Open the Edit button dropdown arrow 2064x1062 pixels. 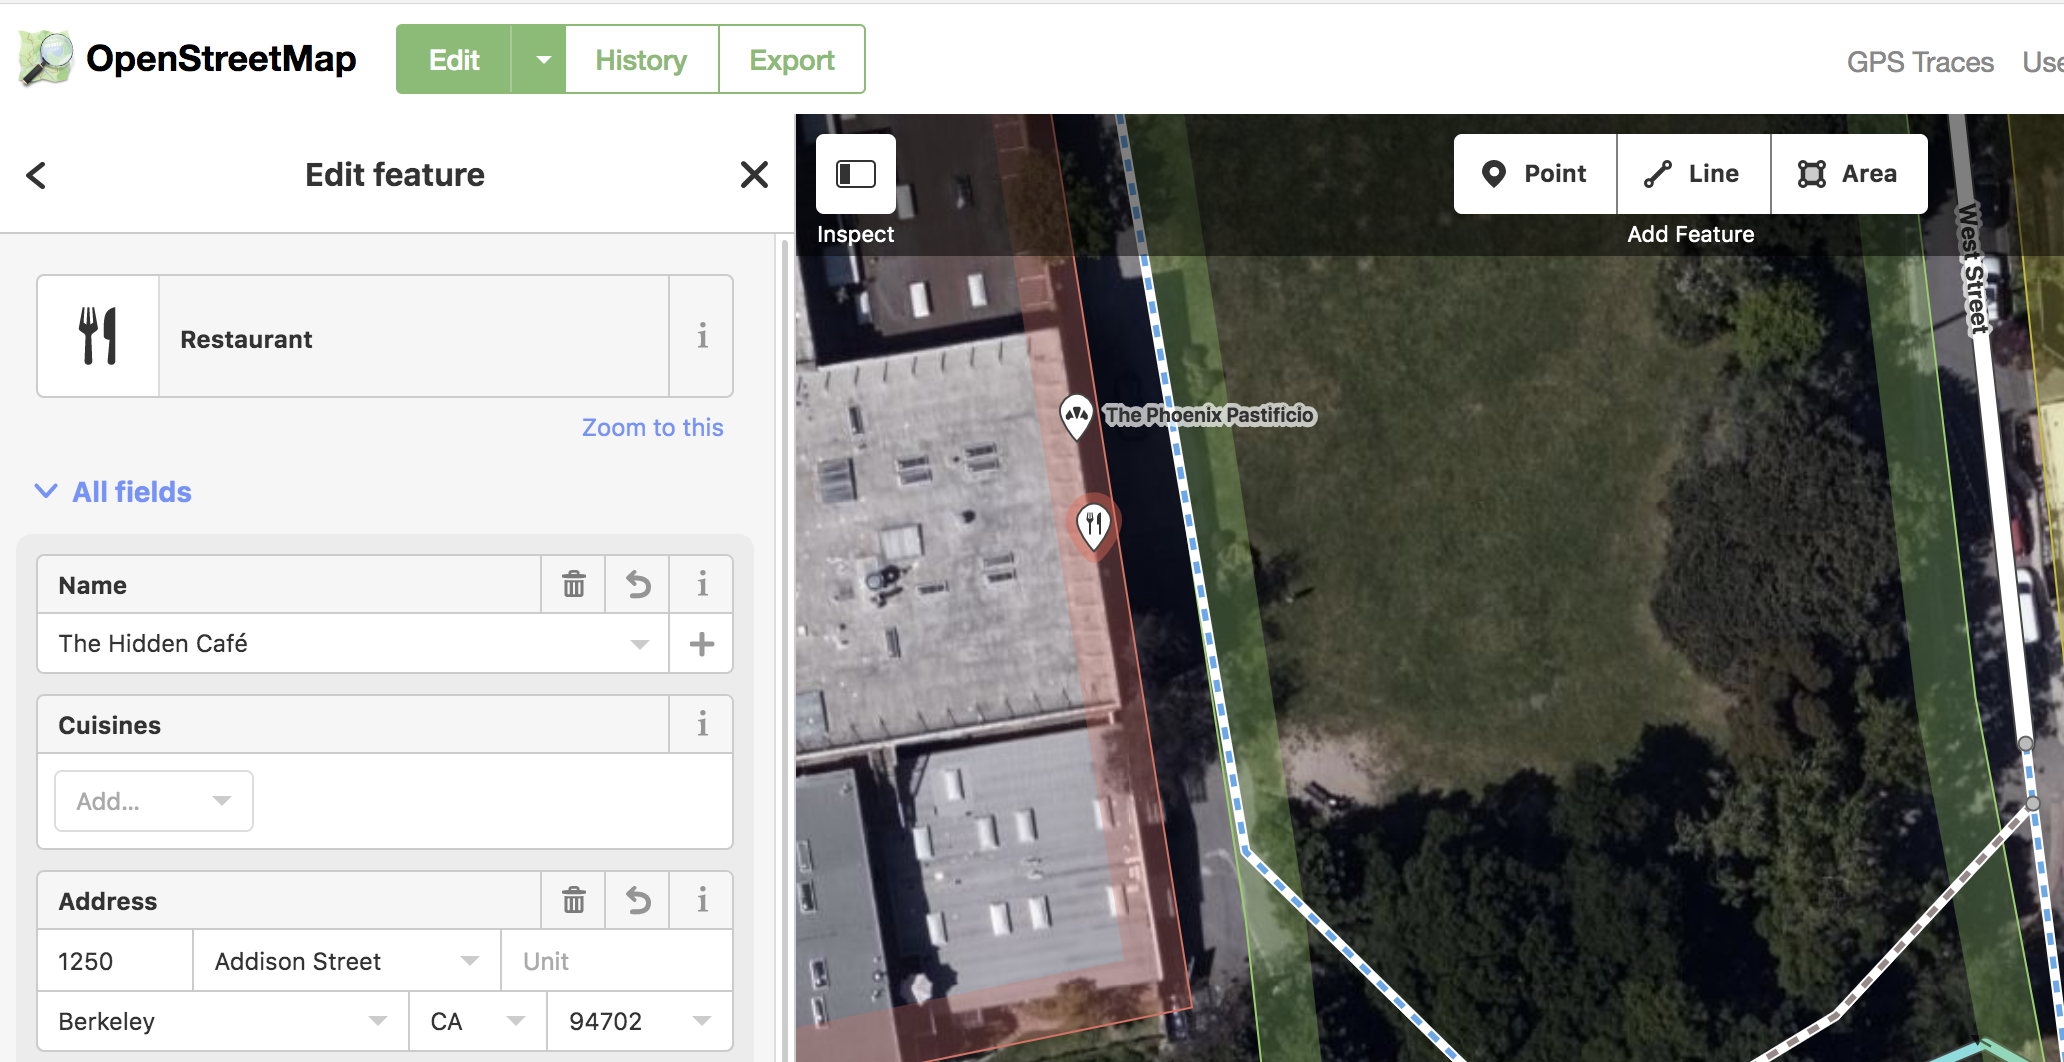[x=542, y=60]
